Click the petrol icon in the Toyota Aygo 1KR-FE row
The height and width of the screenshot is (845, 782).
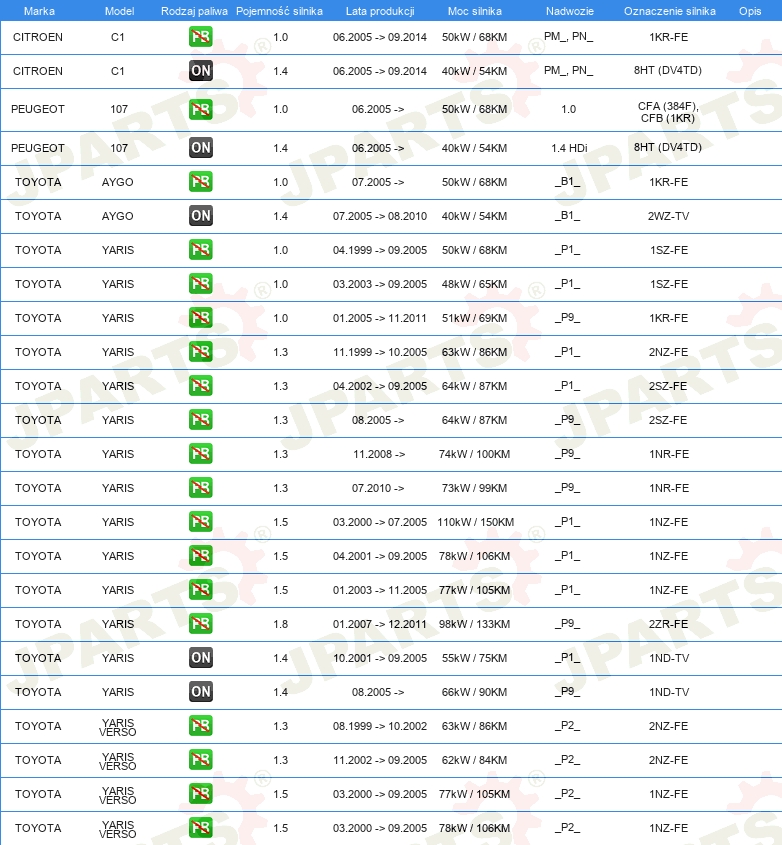(x=200, y=182)
